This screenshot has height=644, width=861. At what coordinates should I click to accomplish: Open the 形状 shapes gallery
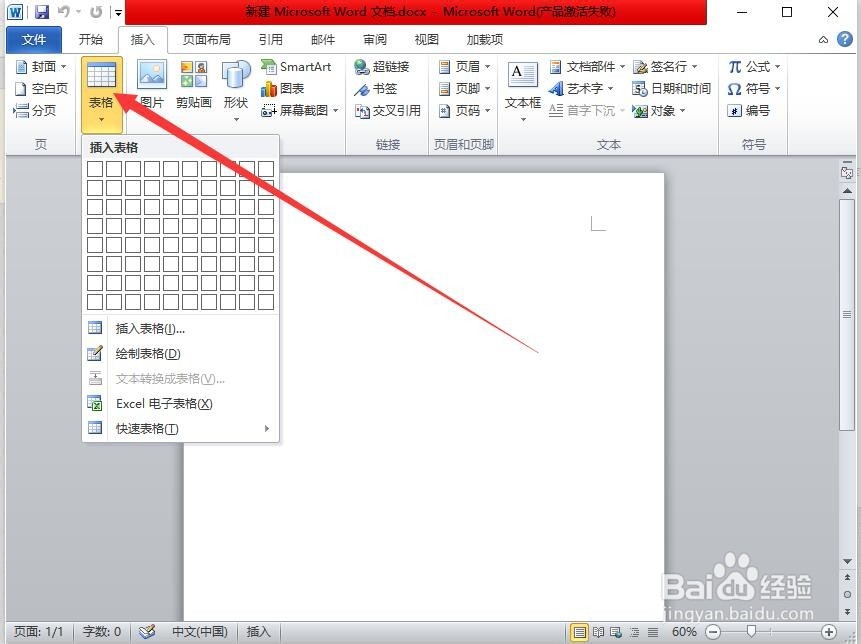coord(236,91)
